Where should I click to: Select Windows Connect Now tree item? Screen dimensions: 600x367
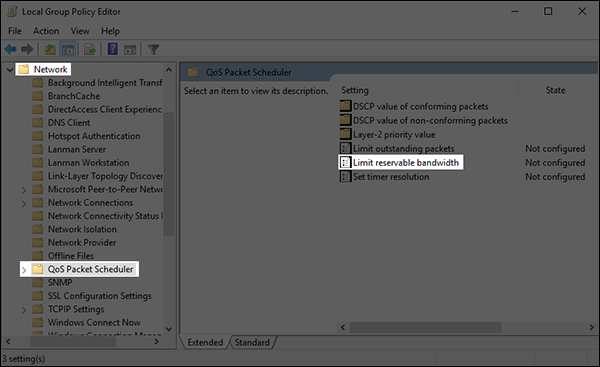[x=94, y=323]
